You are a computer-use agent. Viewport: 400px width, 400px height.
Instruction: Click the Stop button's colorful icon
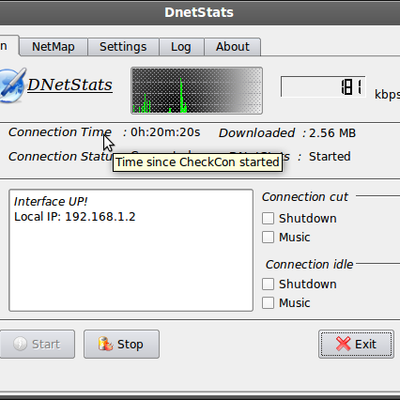pos(106,344)
